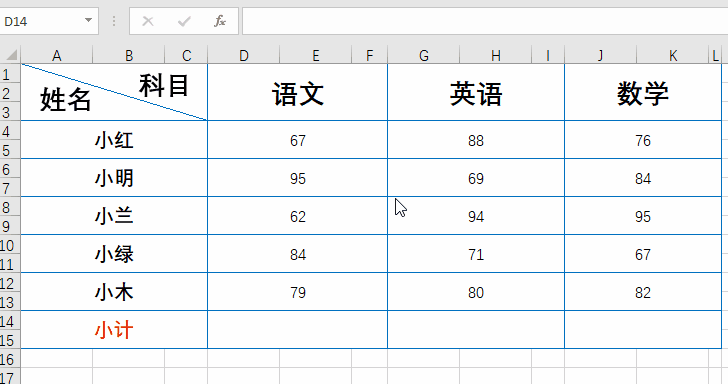Viewport: 728px width, 384px height.
Task: Click 小明's 英语 score 69
Action: point(476,178)
